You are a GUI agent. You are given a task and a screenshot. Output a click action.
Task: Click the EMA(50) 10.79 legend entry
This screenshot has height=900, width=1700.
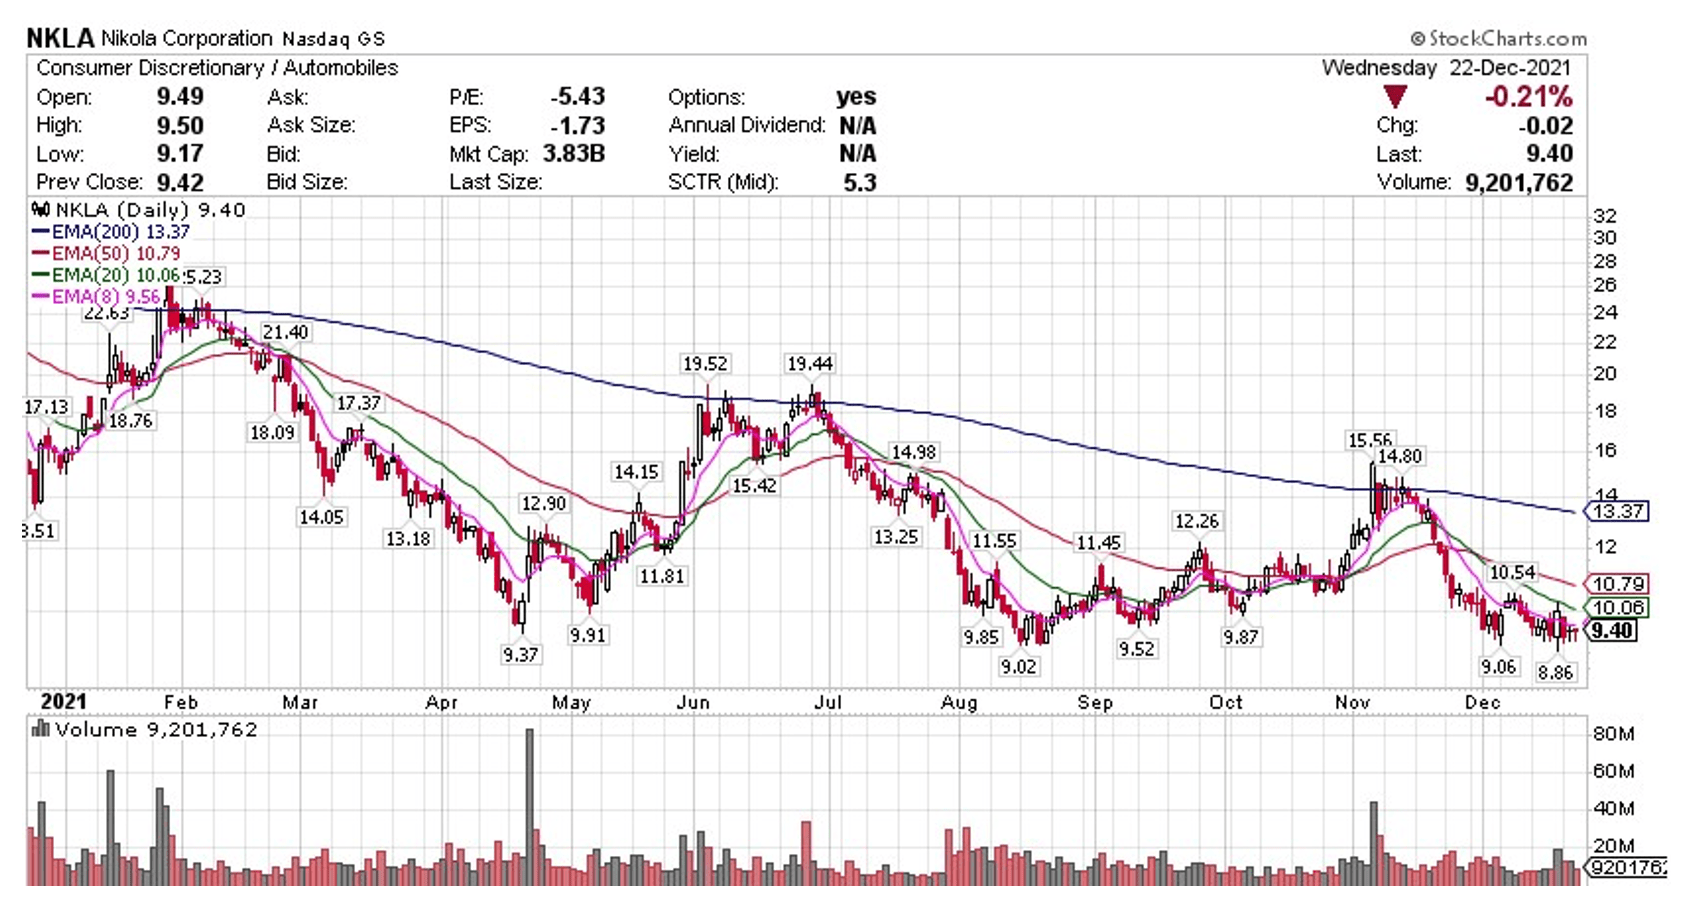(106, 254)
